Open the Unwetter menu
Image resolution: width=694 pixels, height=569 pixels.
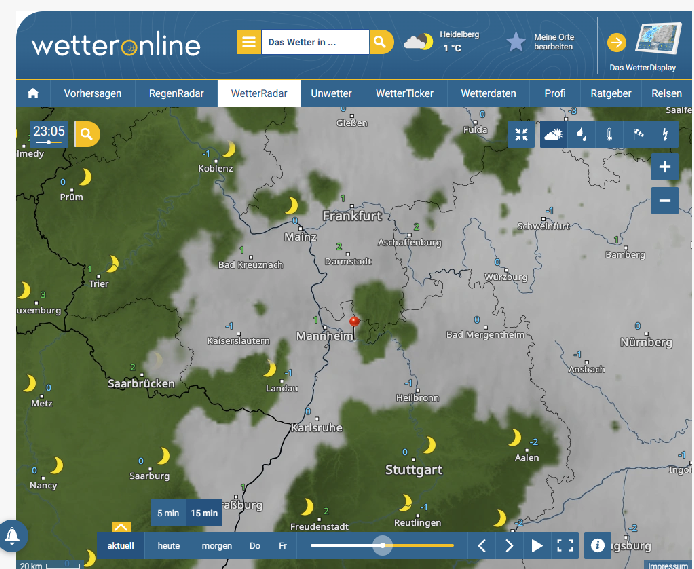331,93
